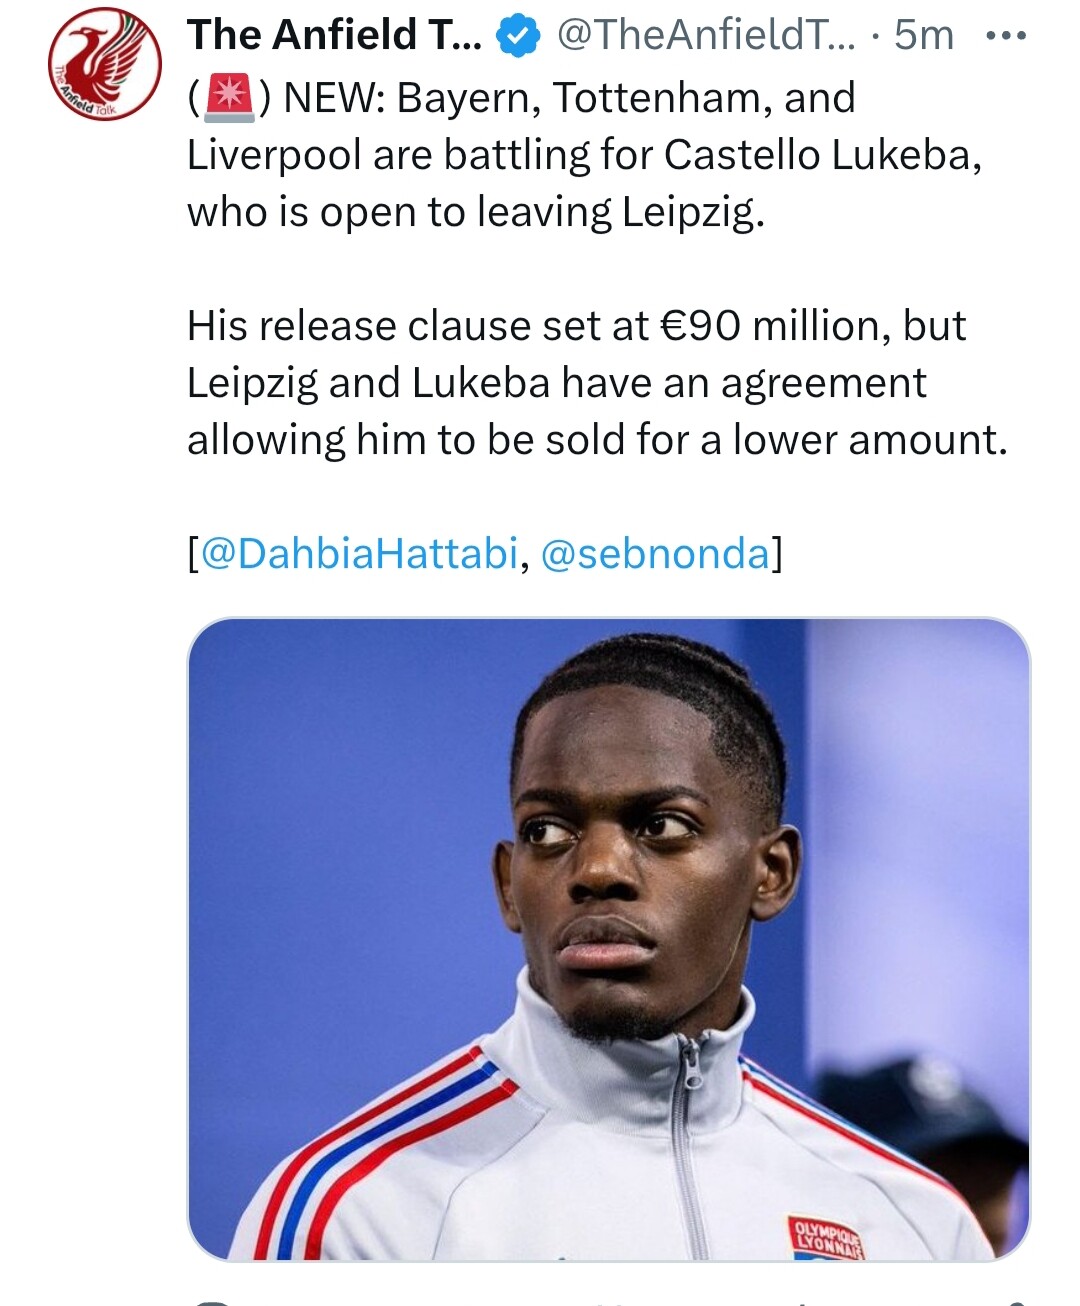This screenshot has width=1080, height=1306.
Task: Open the 5m timestamp link
Action: (923, 36)
